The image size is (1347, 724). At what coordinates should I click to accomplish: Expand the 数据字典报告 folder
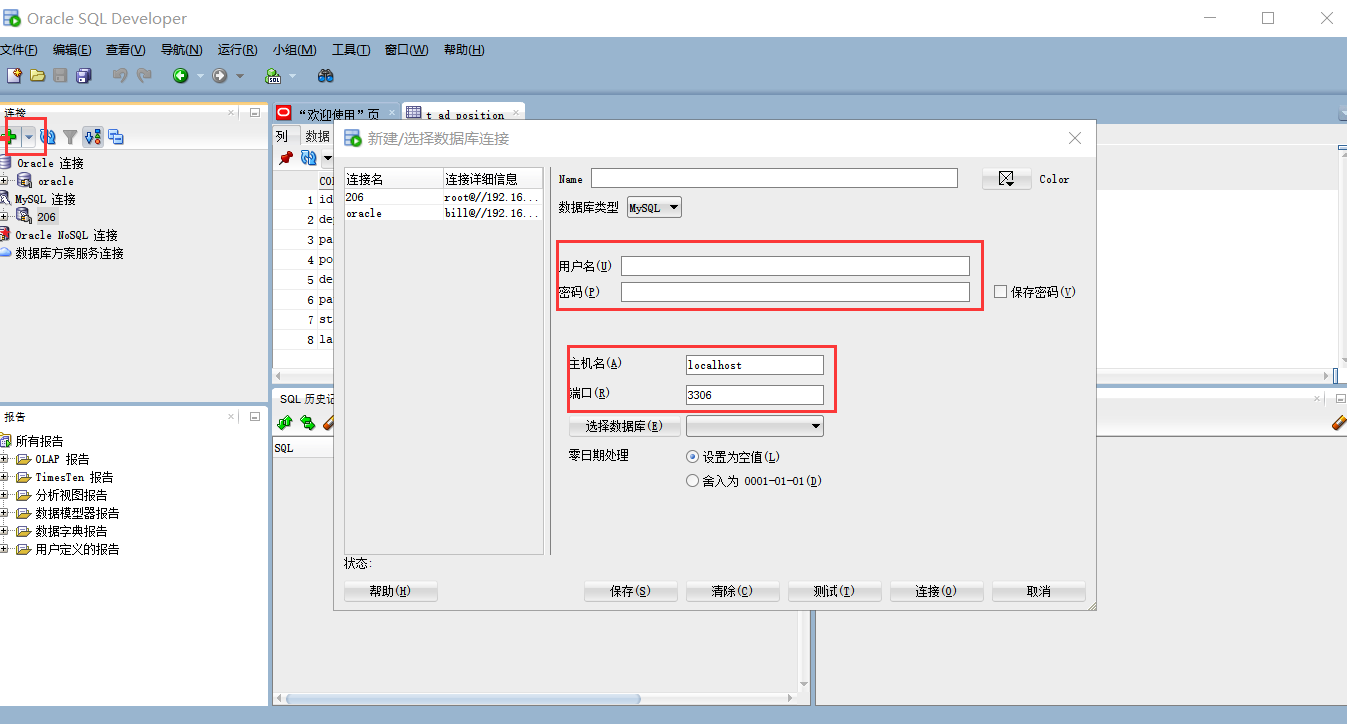pos(5,531)
